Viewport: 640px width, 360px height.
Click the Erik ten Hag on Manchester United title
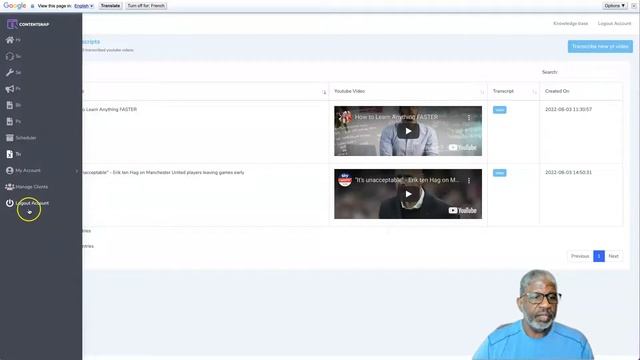tap(163, 173)
